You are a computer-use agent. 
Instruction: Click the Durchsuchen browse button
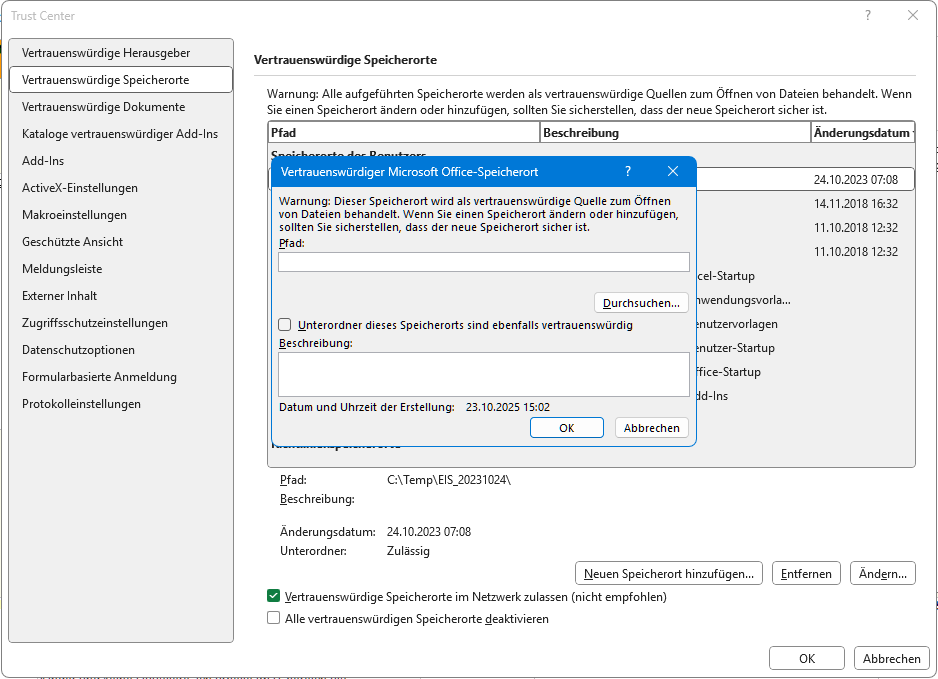click(641, 302)
